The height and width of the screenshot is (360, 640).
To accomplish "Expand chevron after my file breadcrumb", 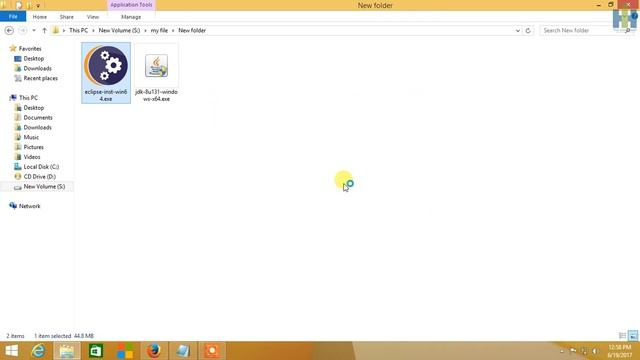I will [x=173, y=31].
